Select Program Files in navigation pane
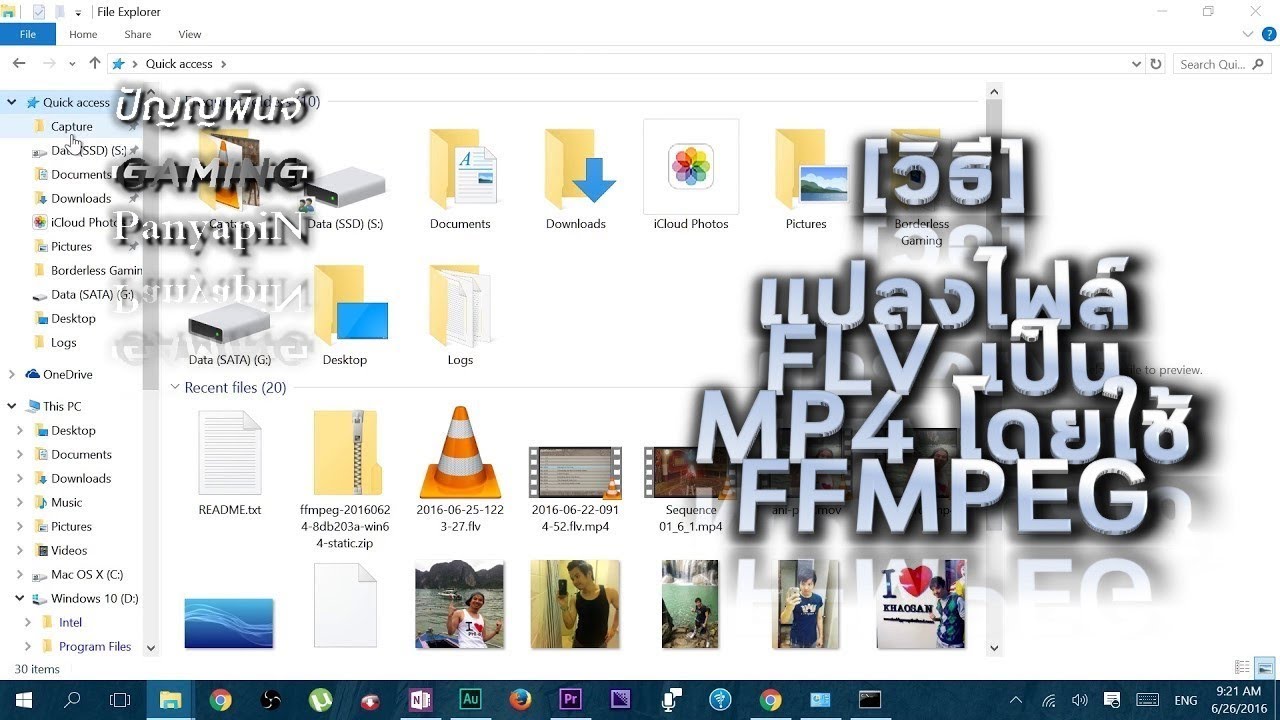The image size is (1280, 720). click(x=95, y=646)
